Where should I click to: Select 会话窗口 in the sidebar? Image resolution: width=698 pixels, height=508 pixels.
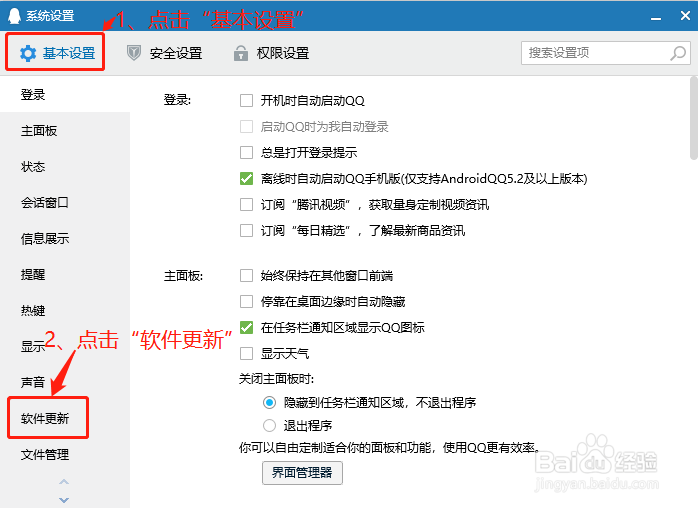coord(65,203)
